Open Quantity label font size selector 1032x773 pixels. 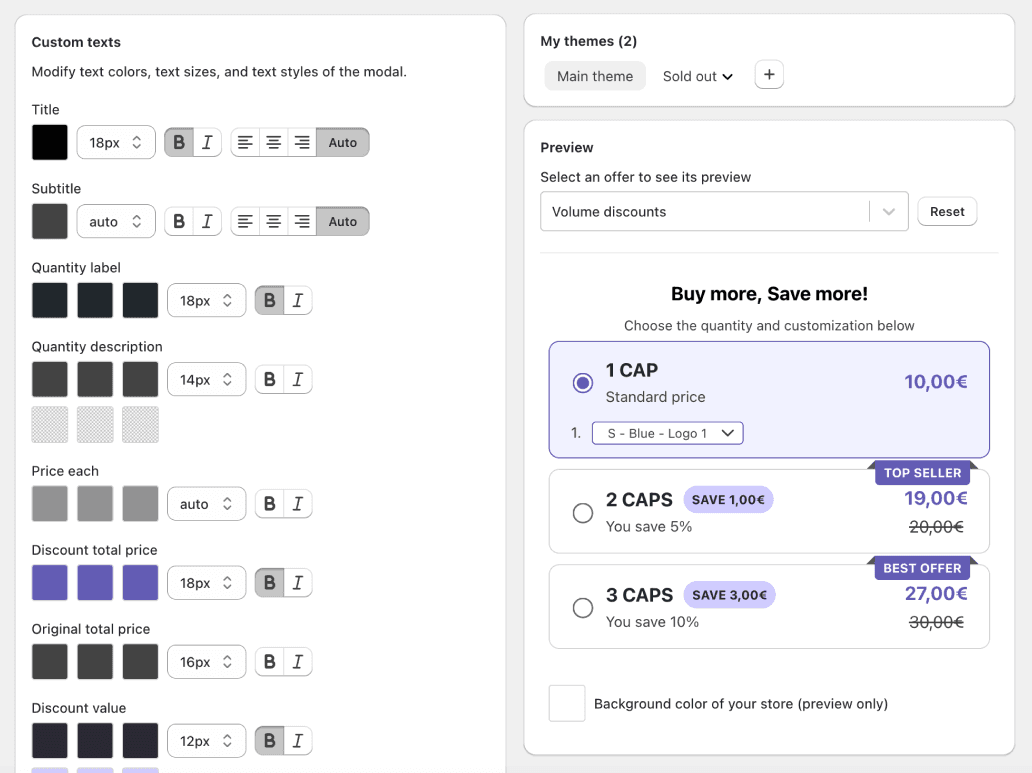click(207, 300)
